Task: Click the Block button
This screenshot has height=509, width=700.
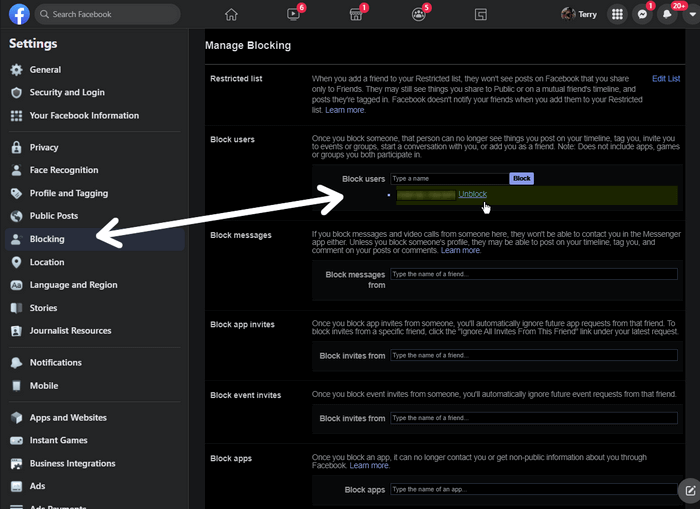Action: tap(521, 179)
